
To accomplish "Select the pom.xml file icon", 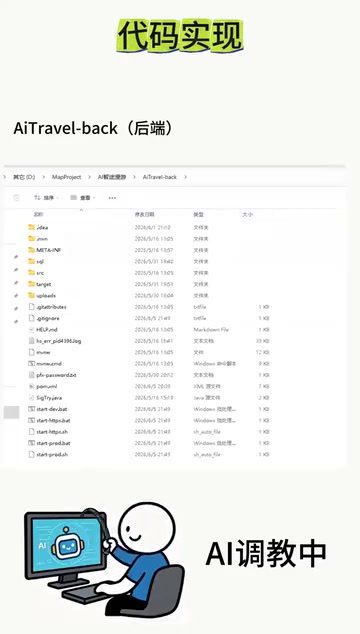I will [x=32, y=386].
